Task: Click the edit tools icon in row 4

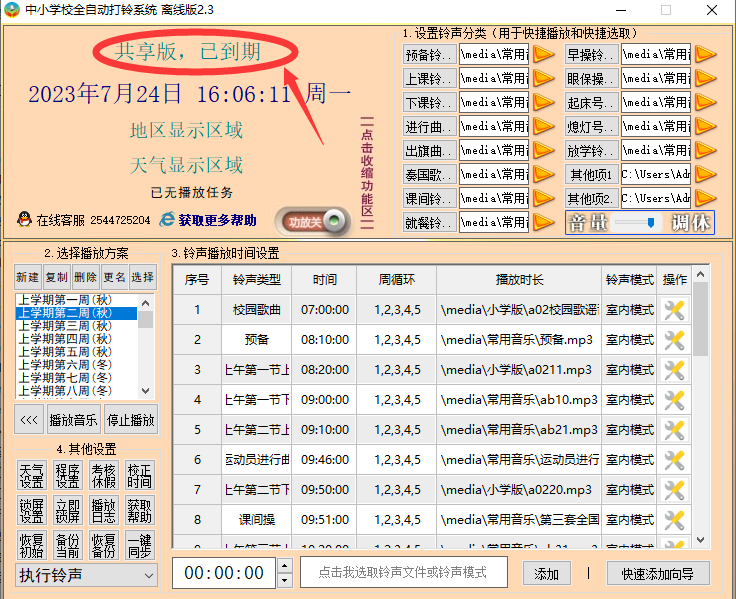Action: [x=674, y=400]
